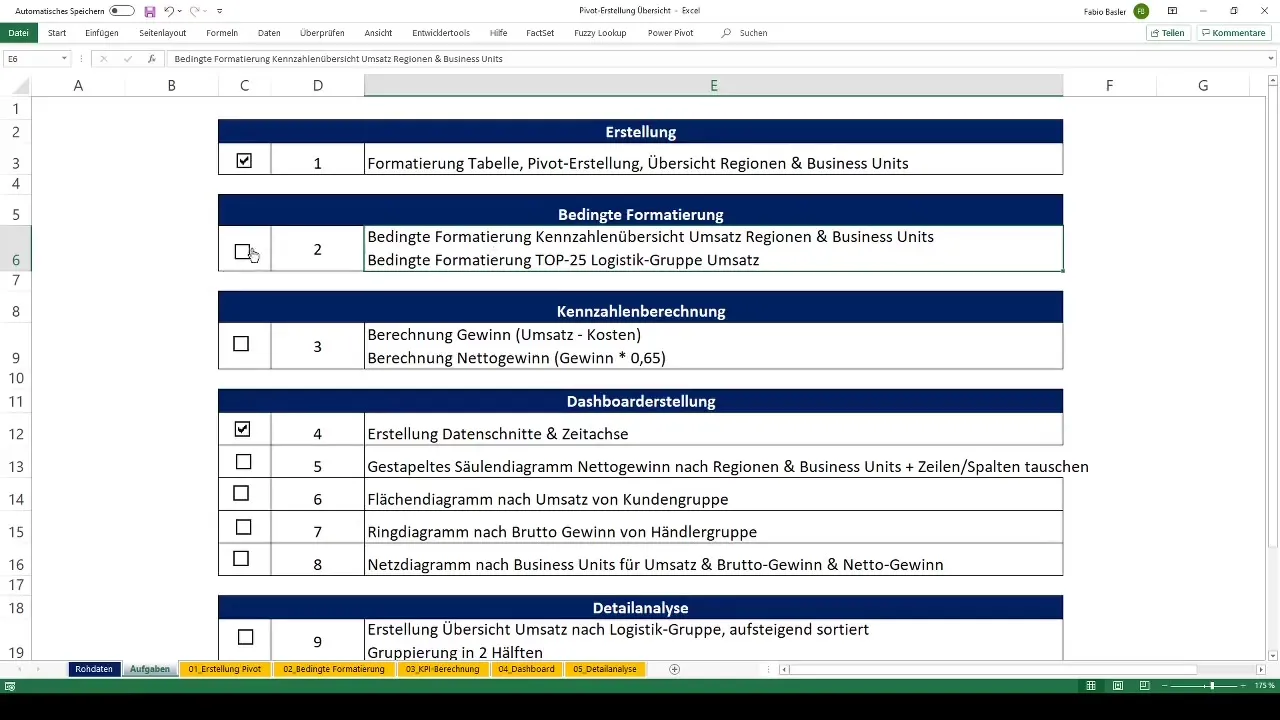Open the Name Box dropdown arrow
The width and height of the screenshot is (1280, 720).
[x=64, y=59]
